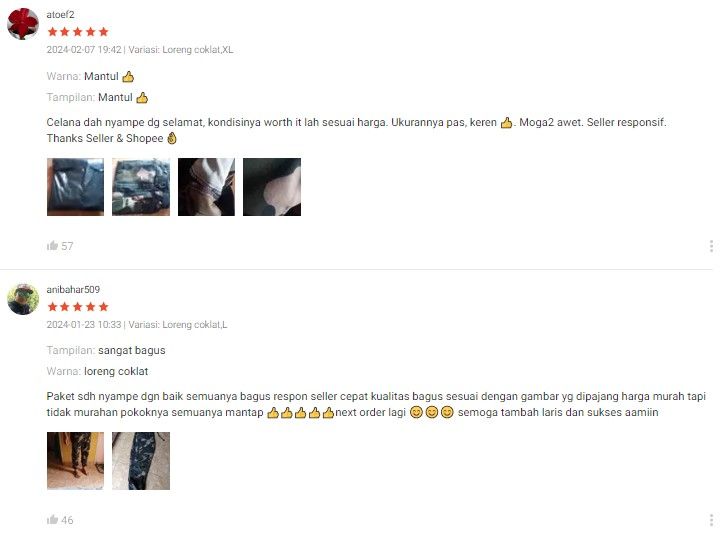The image size is (720, 535).
Task: Click the 2024-01-23 10:33 review timestamp
Action: [84, 324]
